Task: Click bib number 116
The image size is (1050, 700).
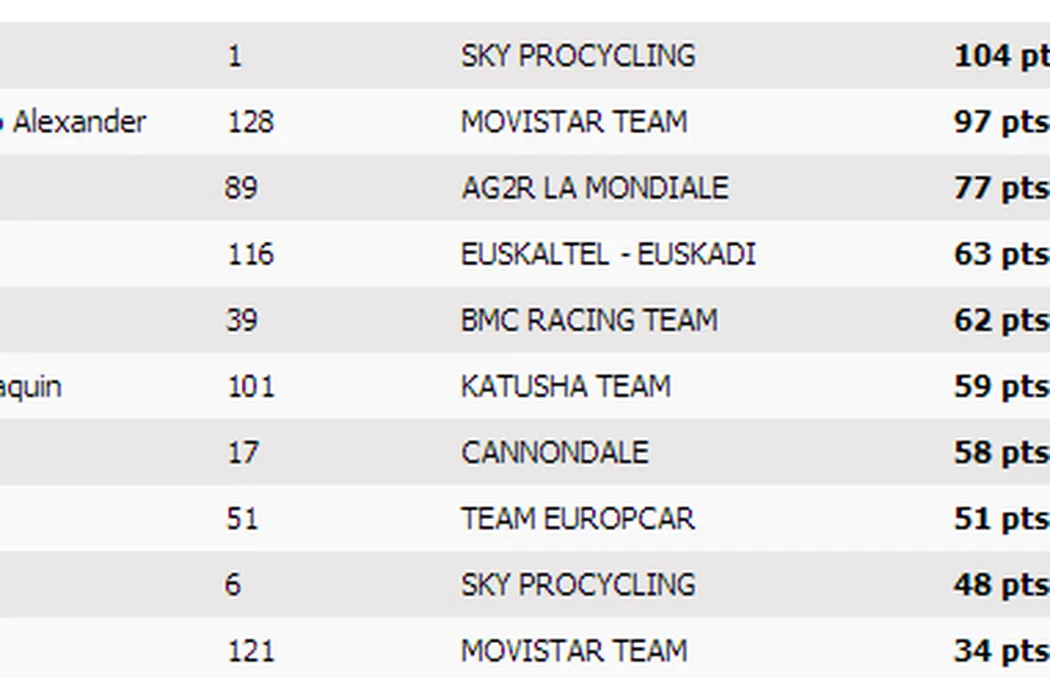Action: [x=250, y=254]
